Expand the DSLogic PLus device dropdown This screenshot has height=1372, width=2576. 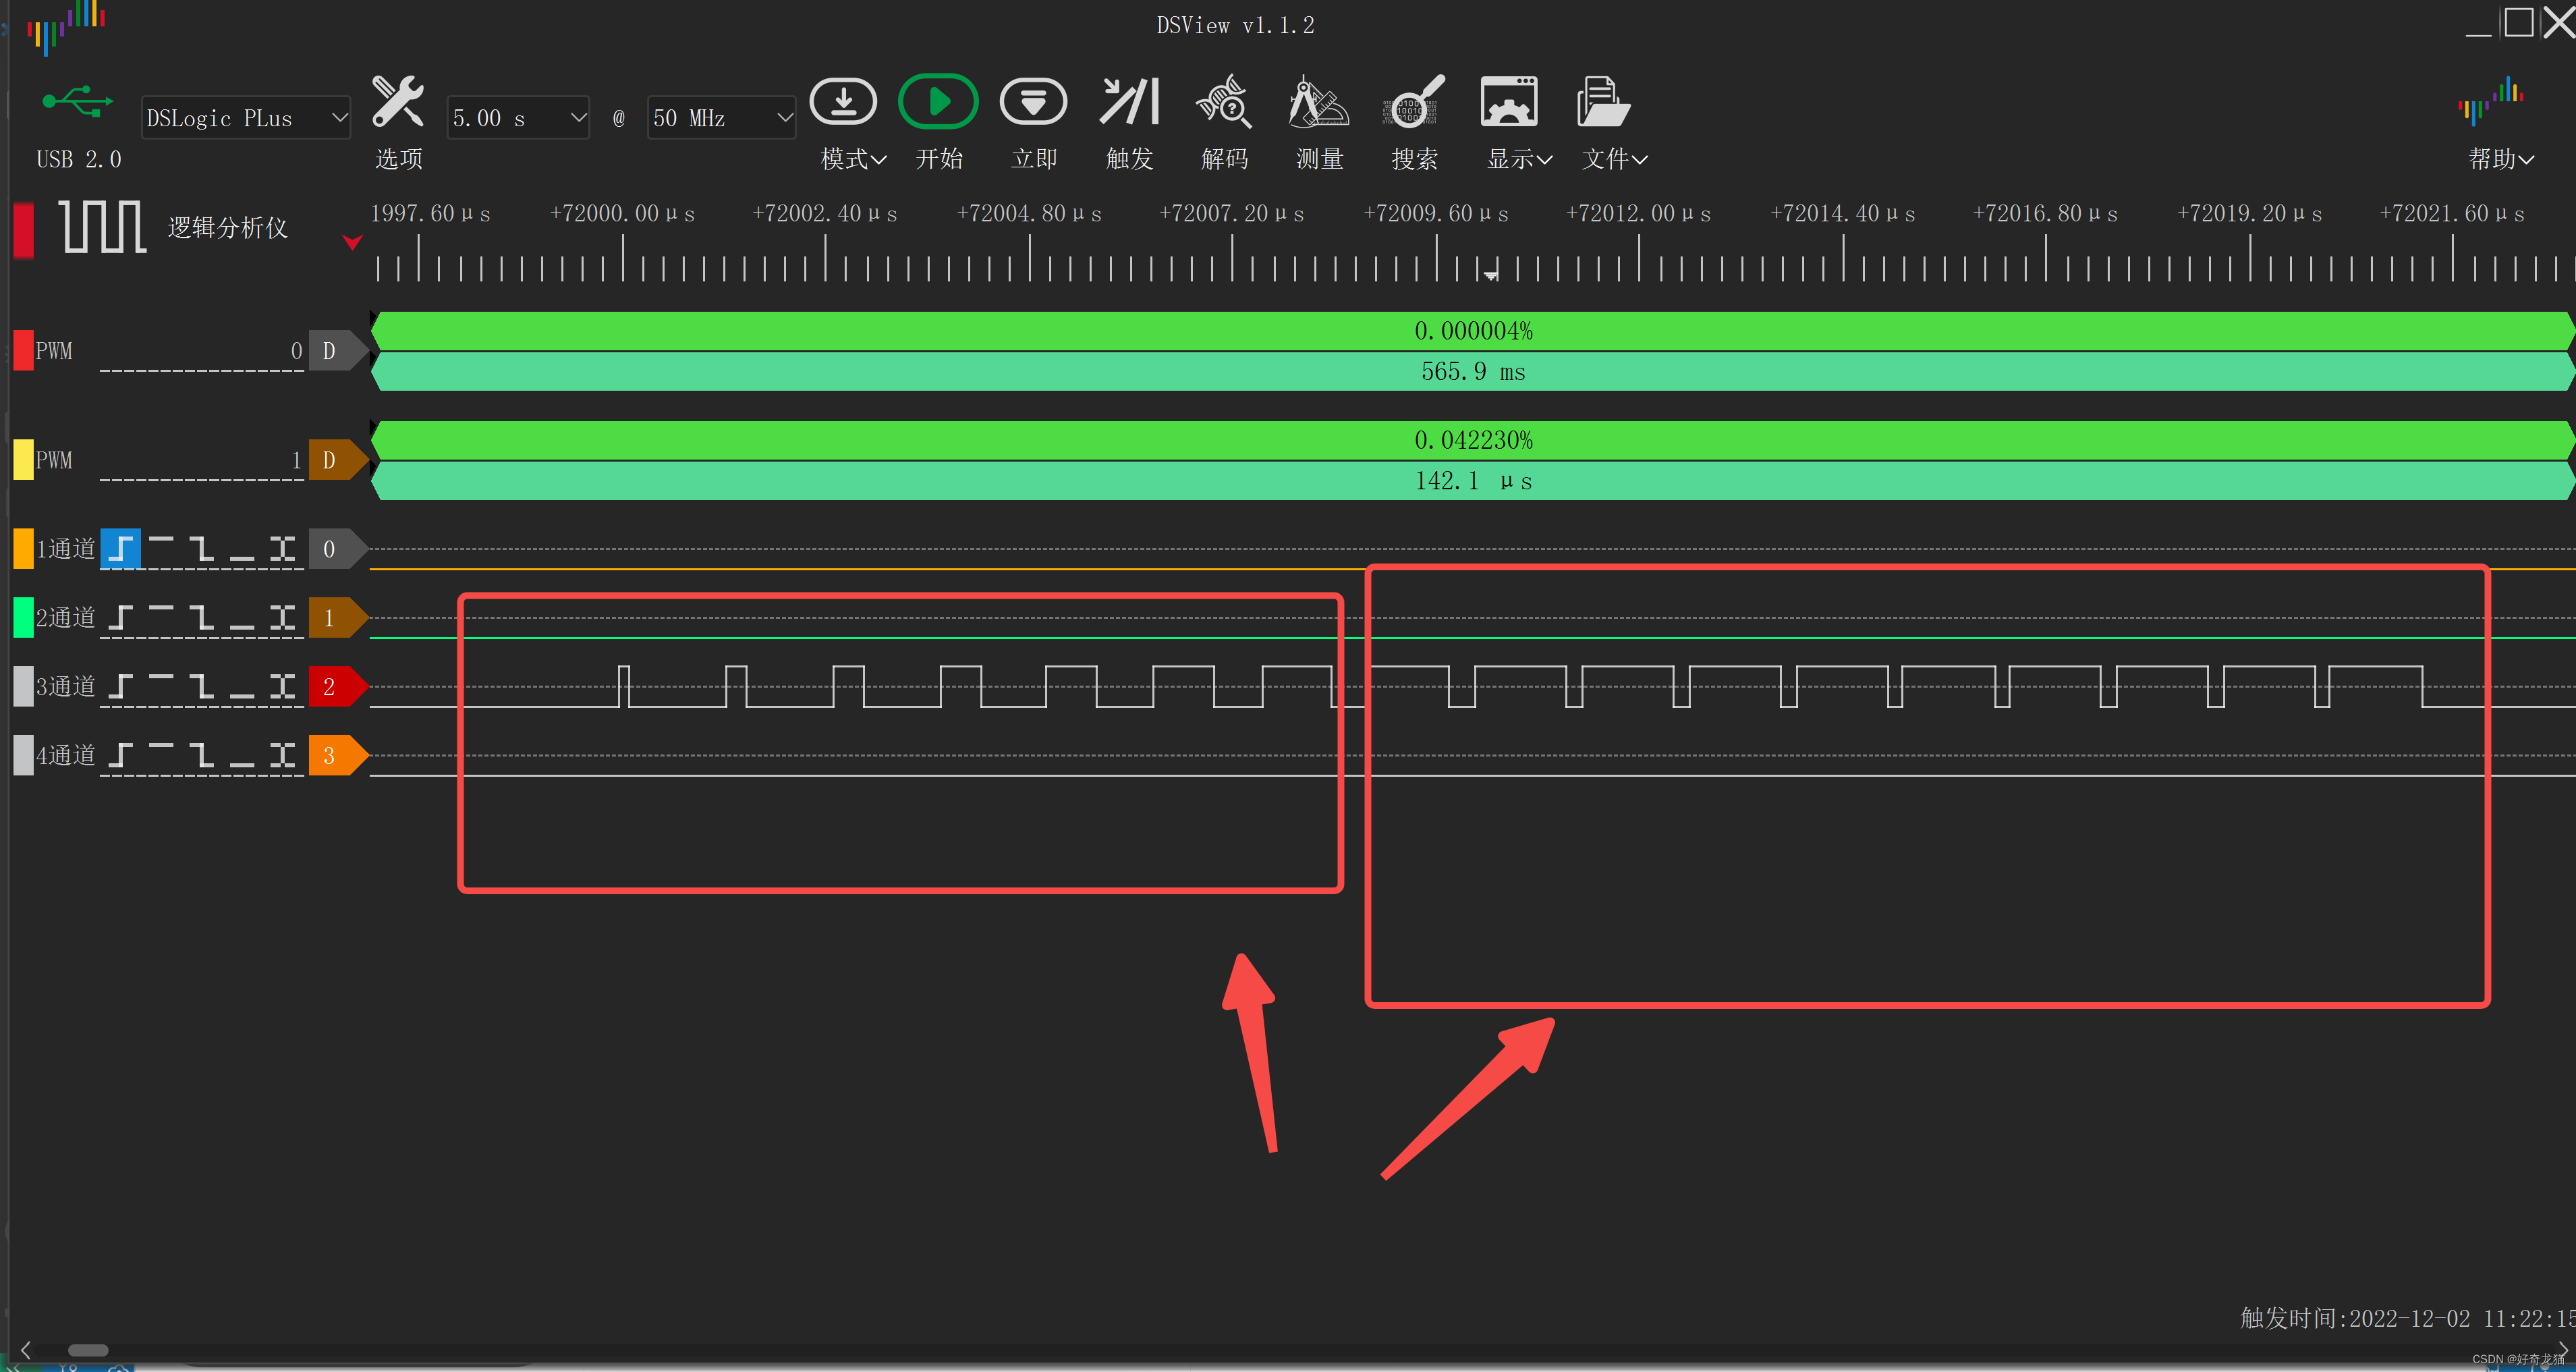tap(246, 118)
